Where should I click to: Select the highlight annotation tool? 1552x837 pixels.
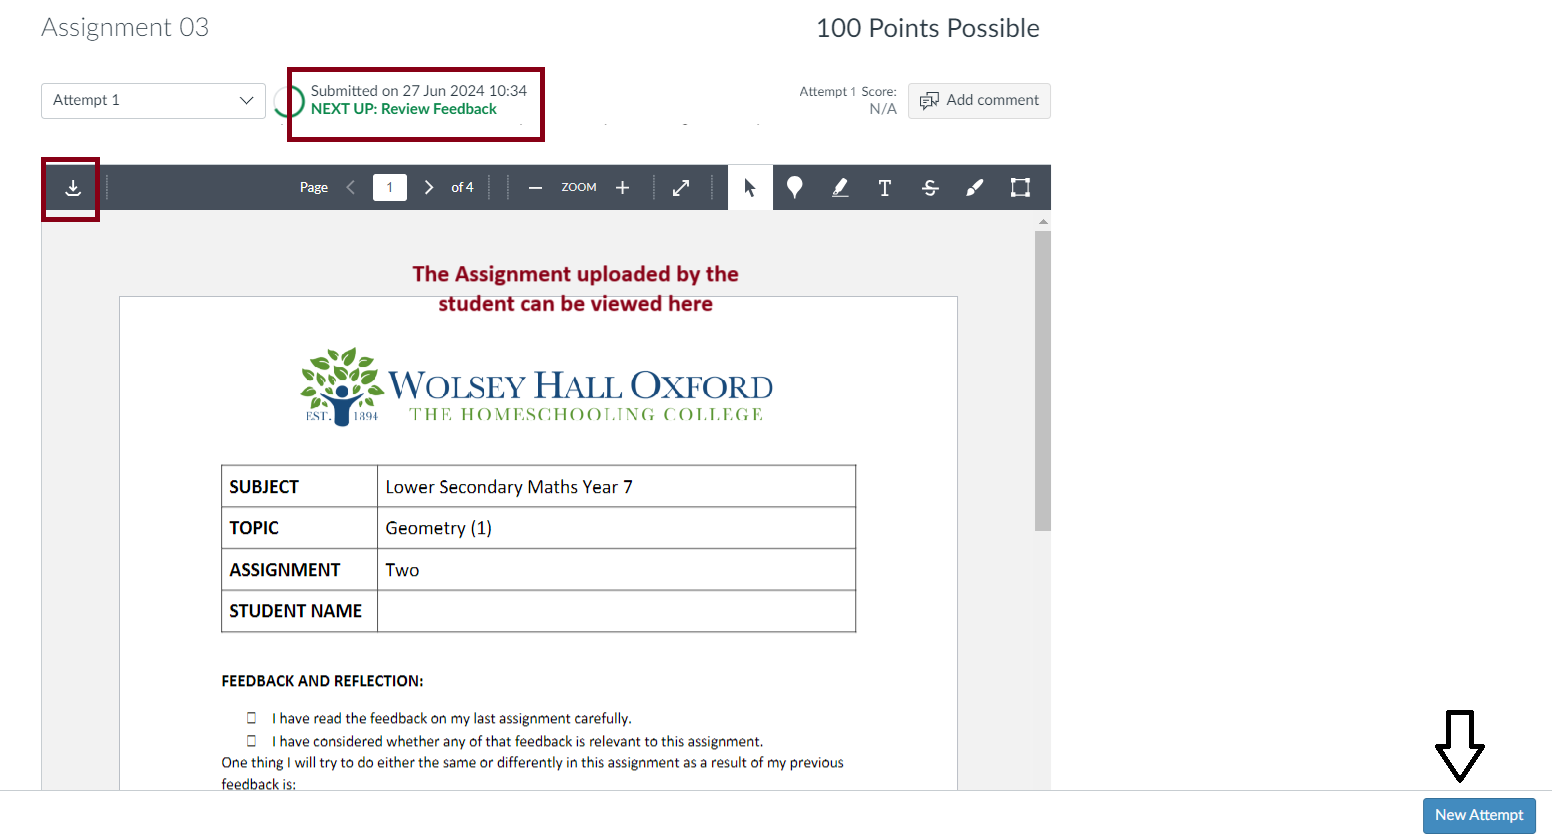coord(840,187)
